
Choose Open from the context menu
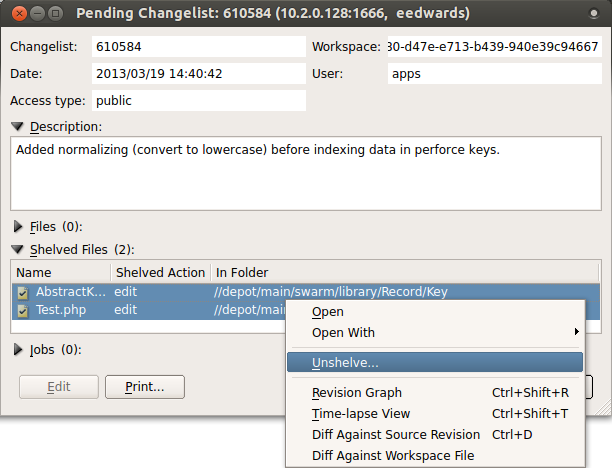coord(435,312)
